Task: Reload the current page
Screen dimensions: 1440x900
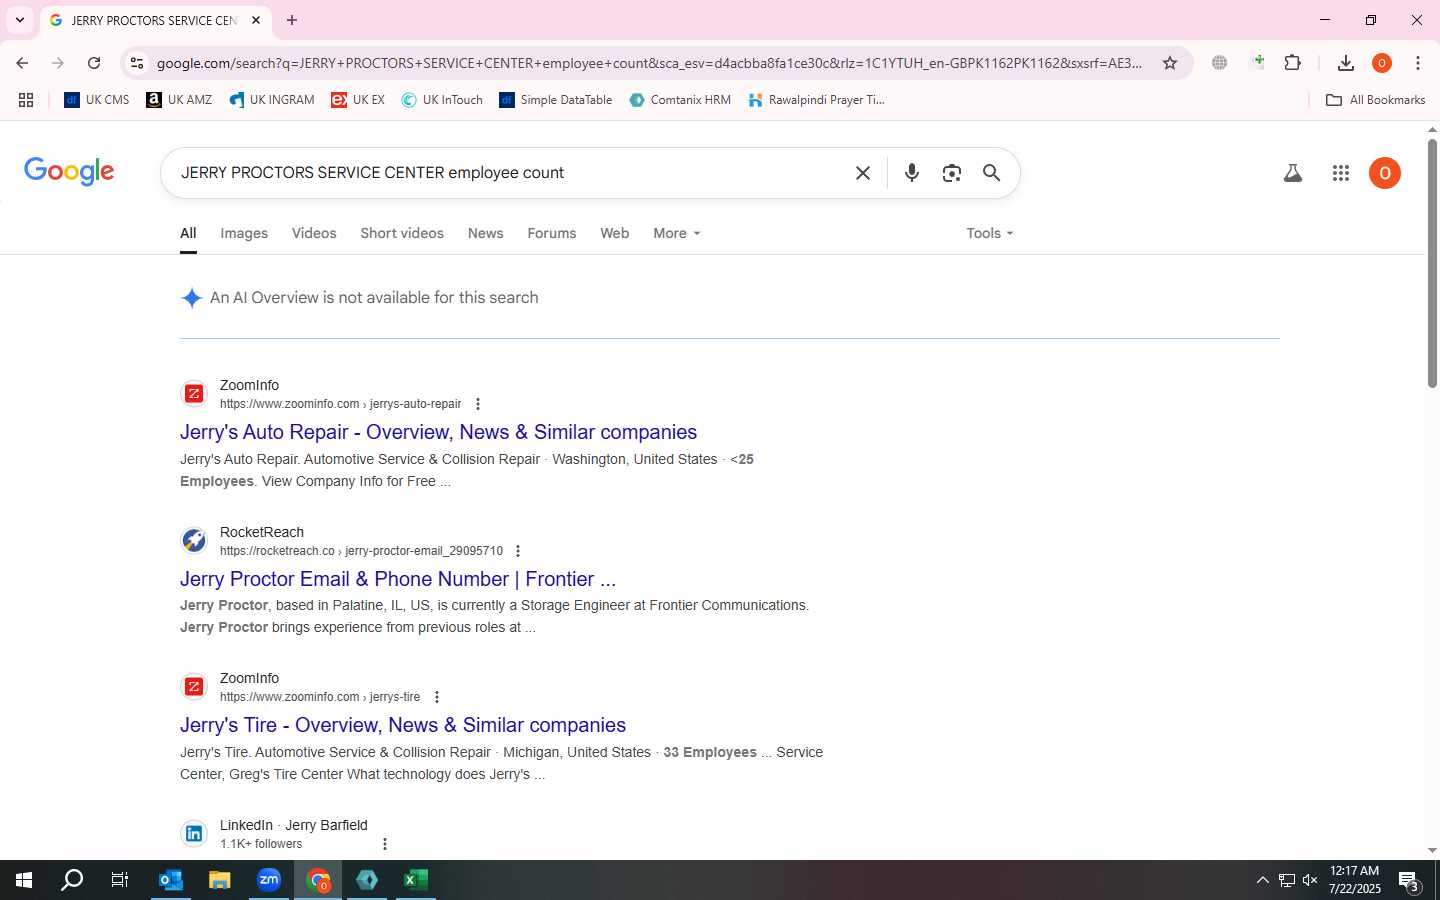Action: pyautogui.click(x=94, y=63)
